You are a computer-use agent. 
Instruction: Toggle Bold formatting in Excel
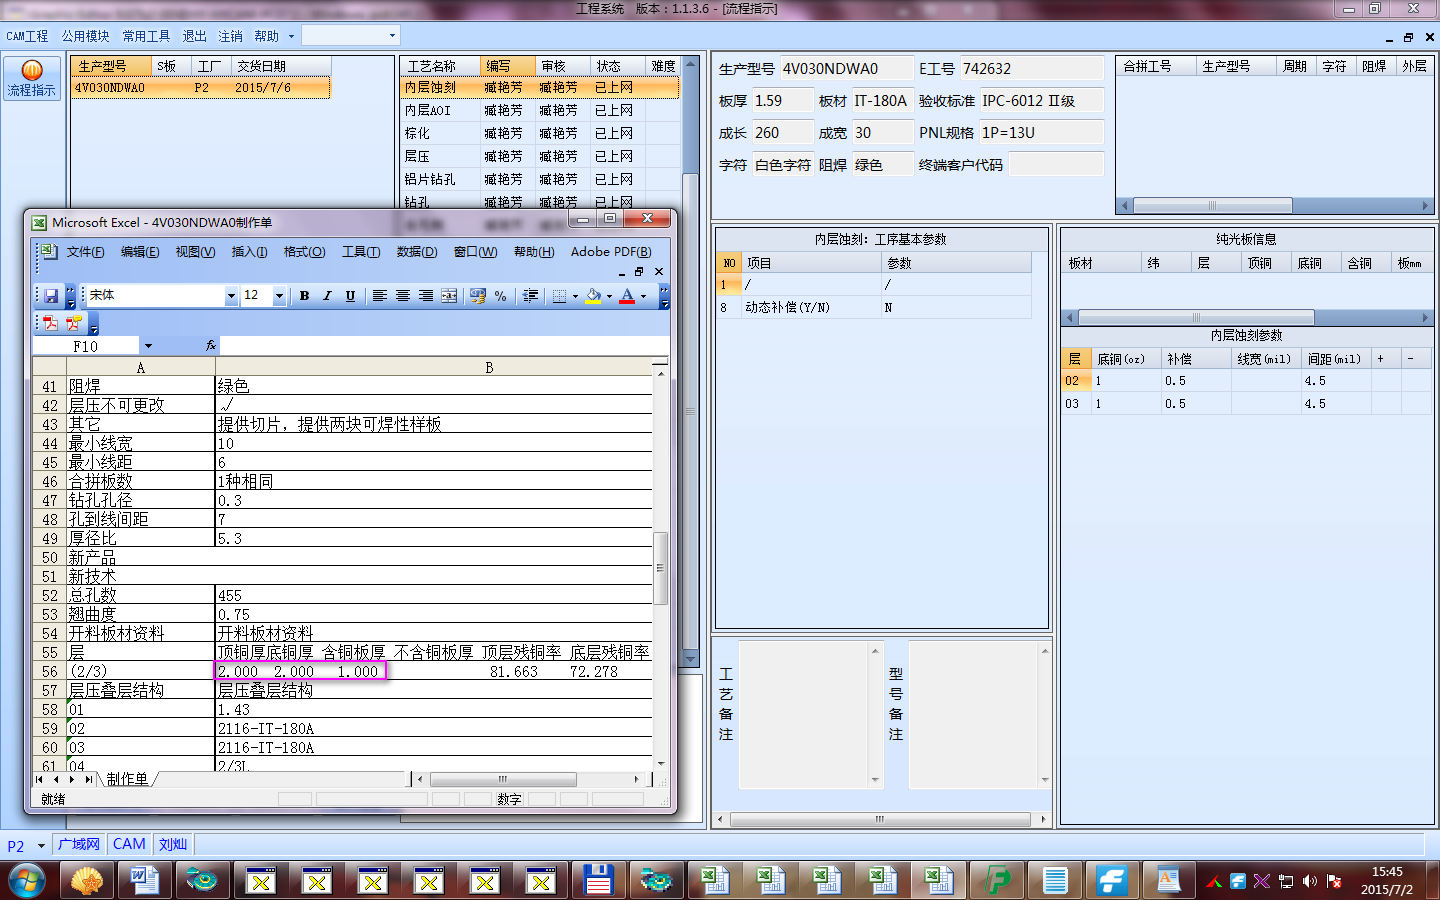click(304, 296)
